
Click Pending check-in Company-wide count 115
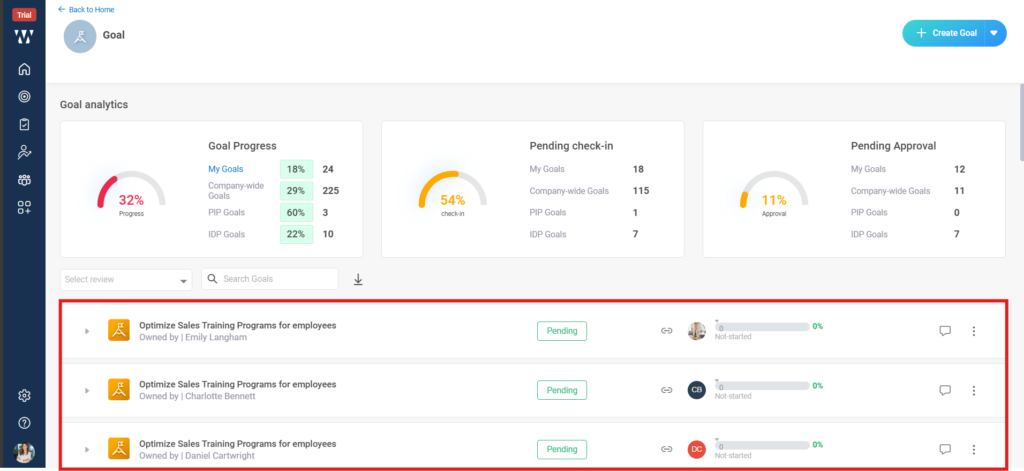click(x=641, y=191)
